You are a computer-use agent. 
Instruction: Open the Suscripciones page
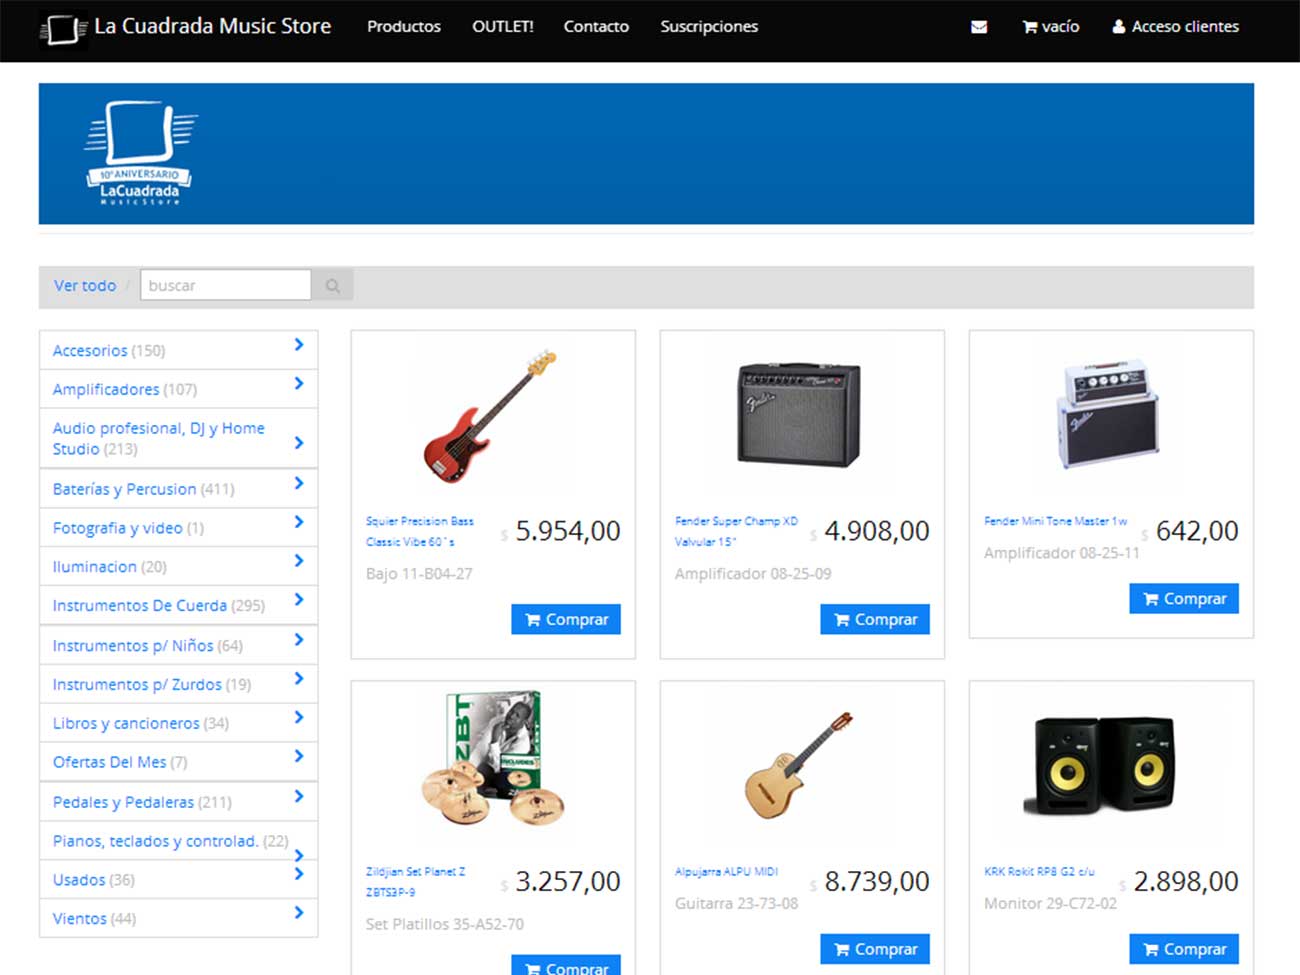tap(709, 27)
